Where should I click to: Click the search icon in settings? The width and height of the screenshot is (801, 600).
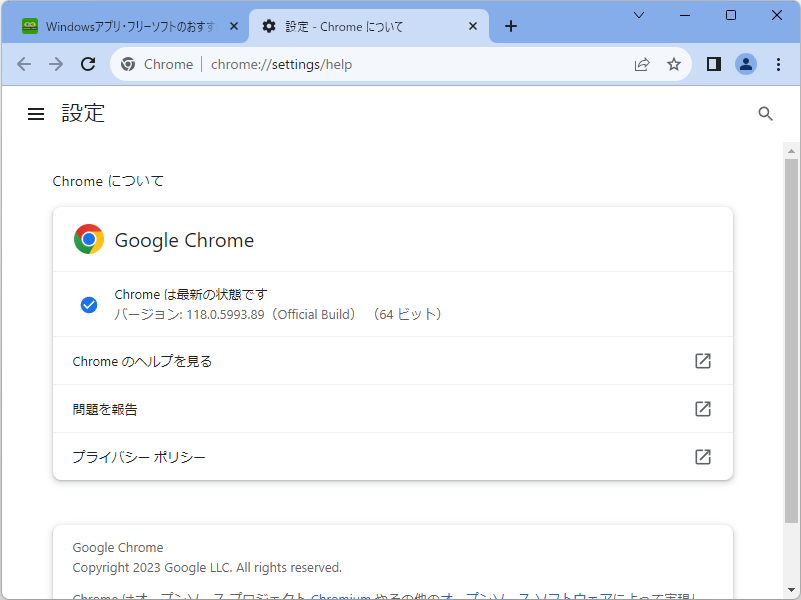(766, 113)
